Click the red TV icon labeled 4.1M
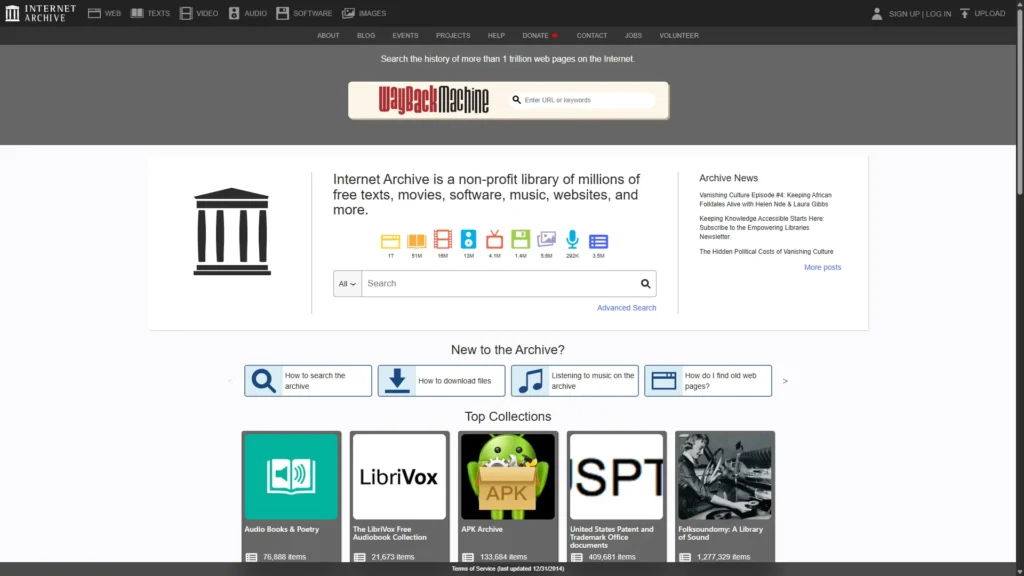Image resolution: width=1024 pixels, height=576 pixels. [x=494, y=239]
